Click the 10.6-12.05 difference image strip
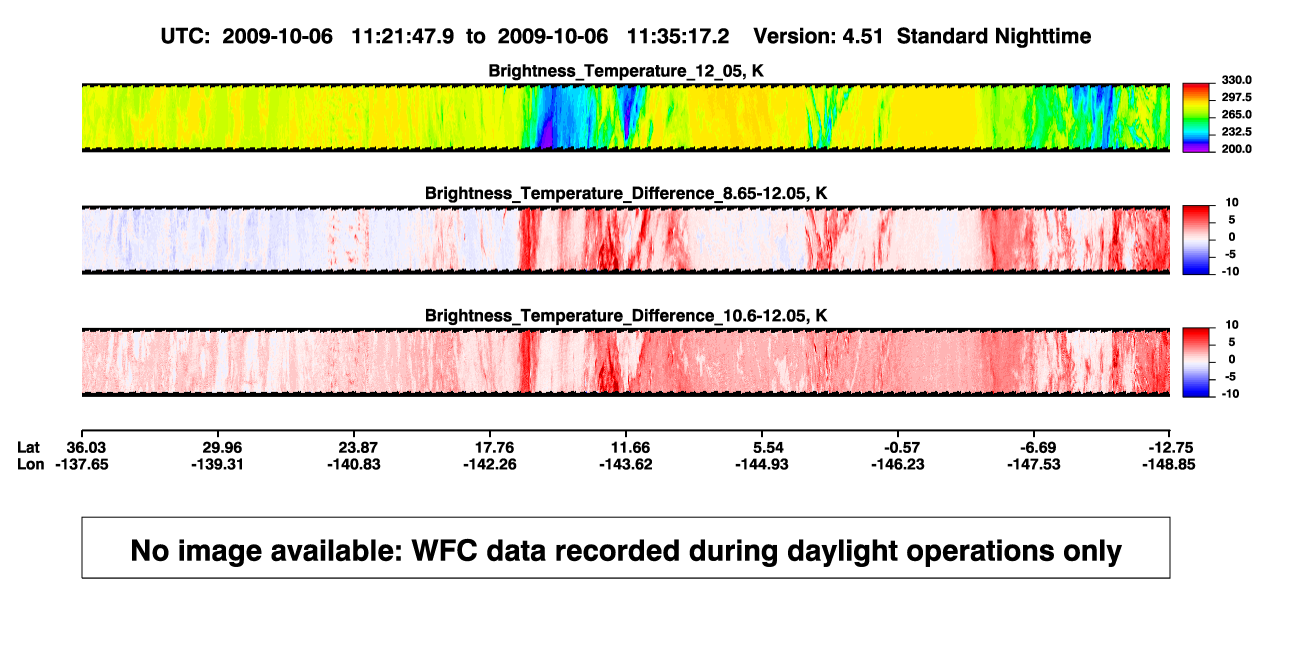The height and width of the screenshot is (667, 1300). point(625,362)
